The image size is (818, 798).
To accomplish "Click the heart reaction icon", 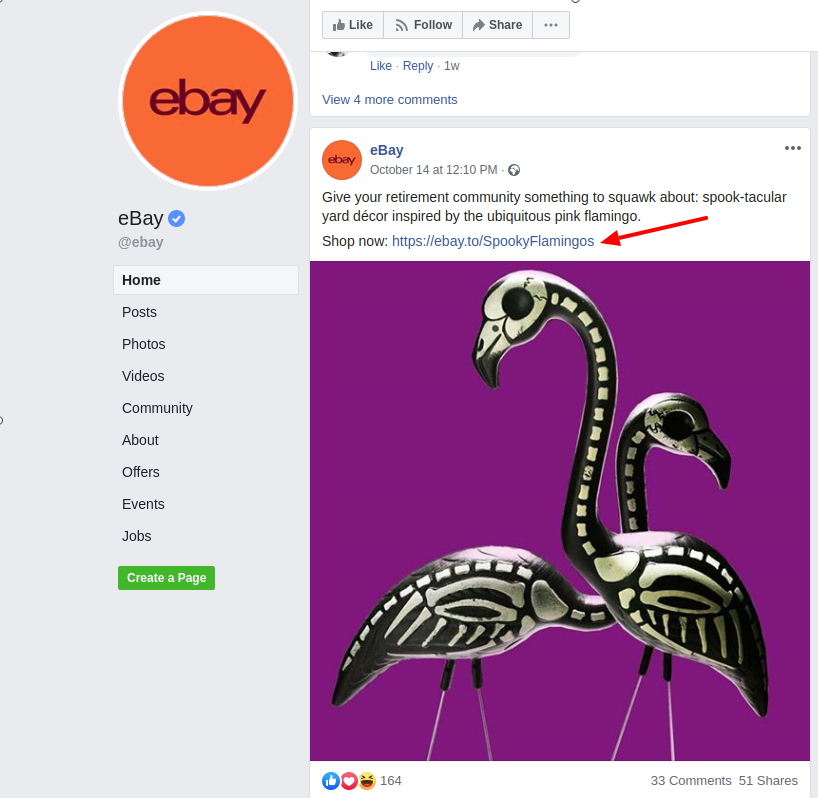I will (x=349, y=781).
